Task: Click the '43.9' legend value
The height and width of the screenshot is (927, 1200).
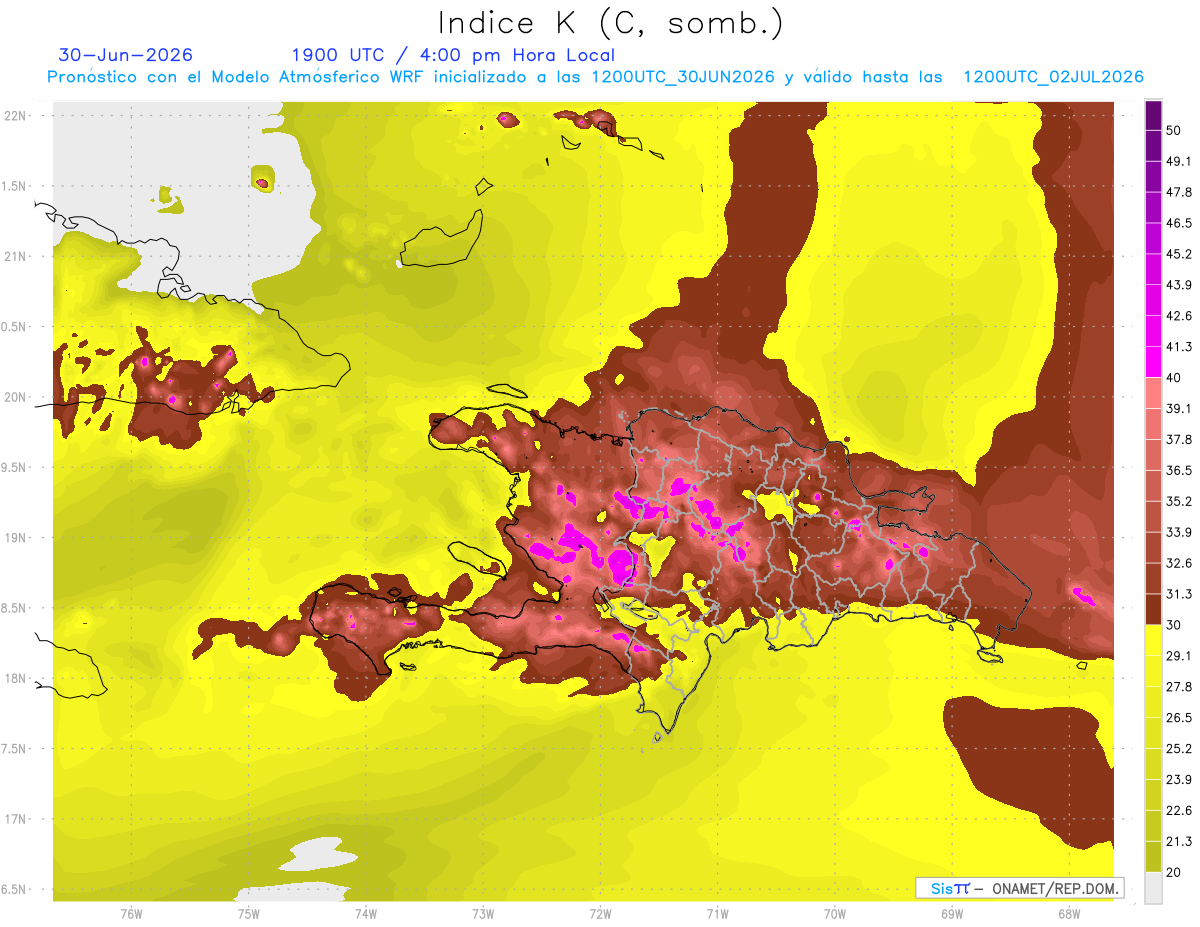Action: [1179, 285]
